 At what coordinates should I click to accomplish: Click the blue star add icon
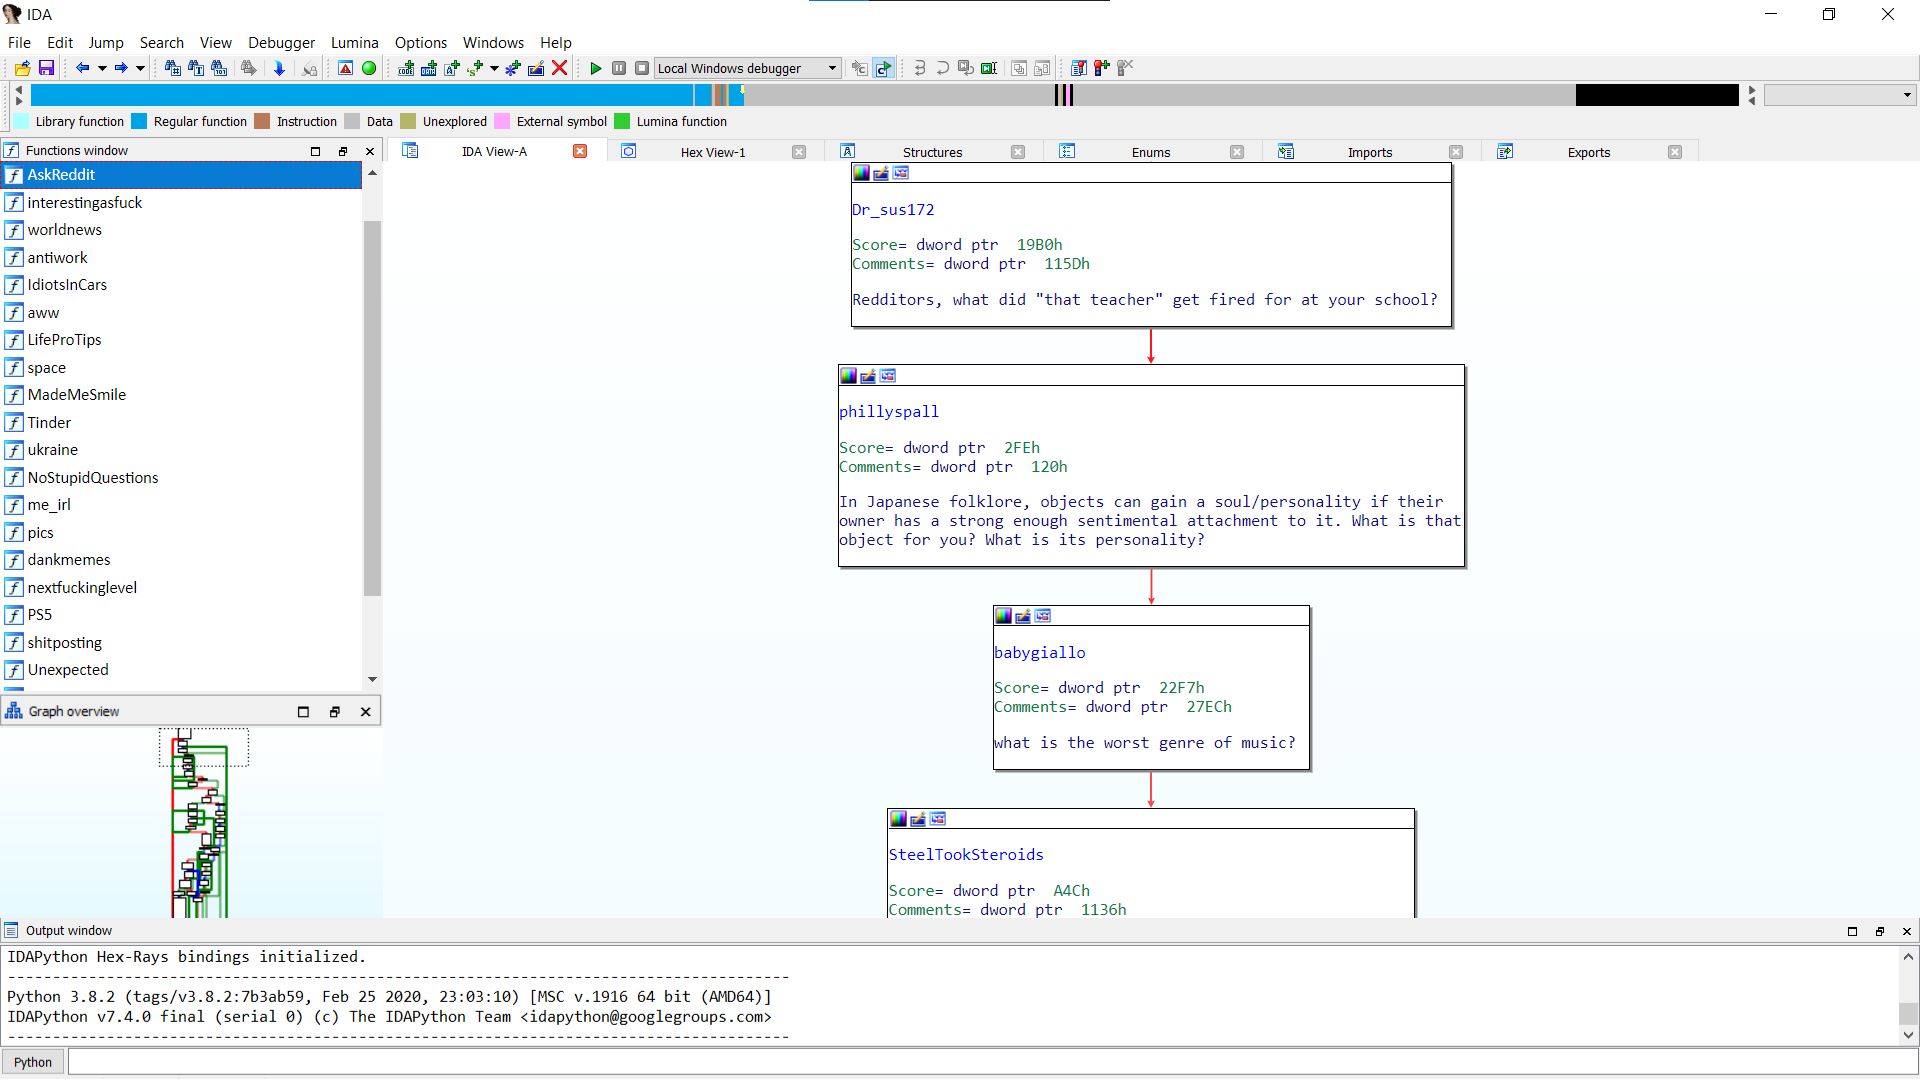tap(513, 68)
